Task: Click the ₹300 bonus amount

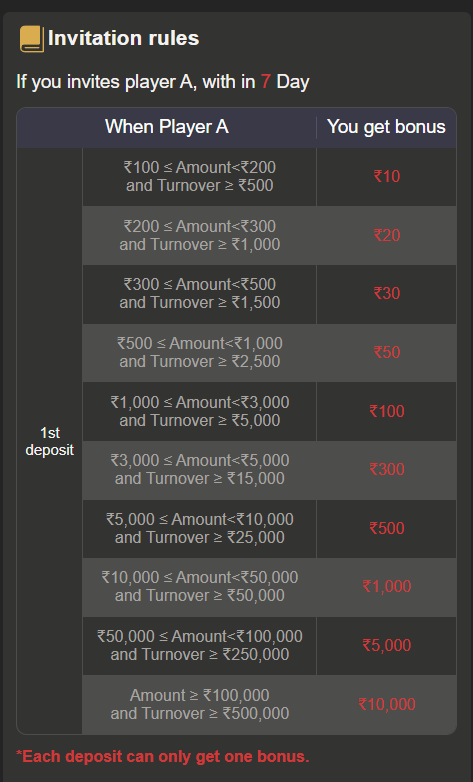Action: click(387, 469)
